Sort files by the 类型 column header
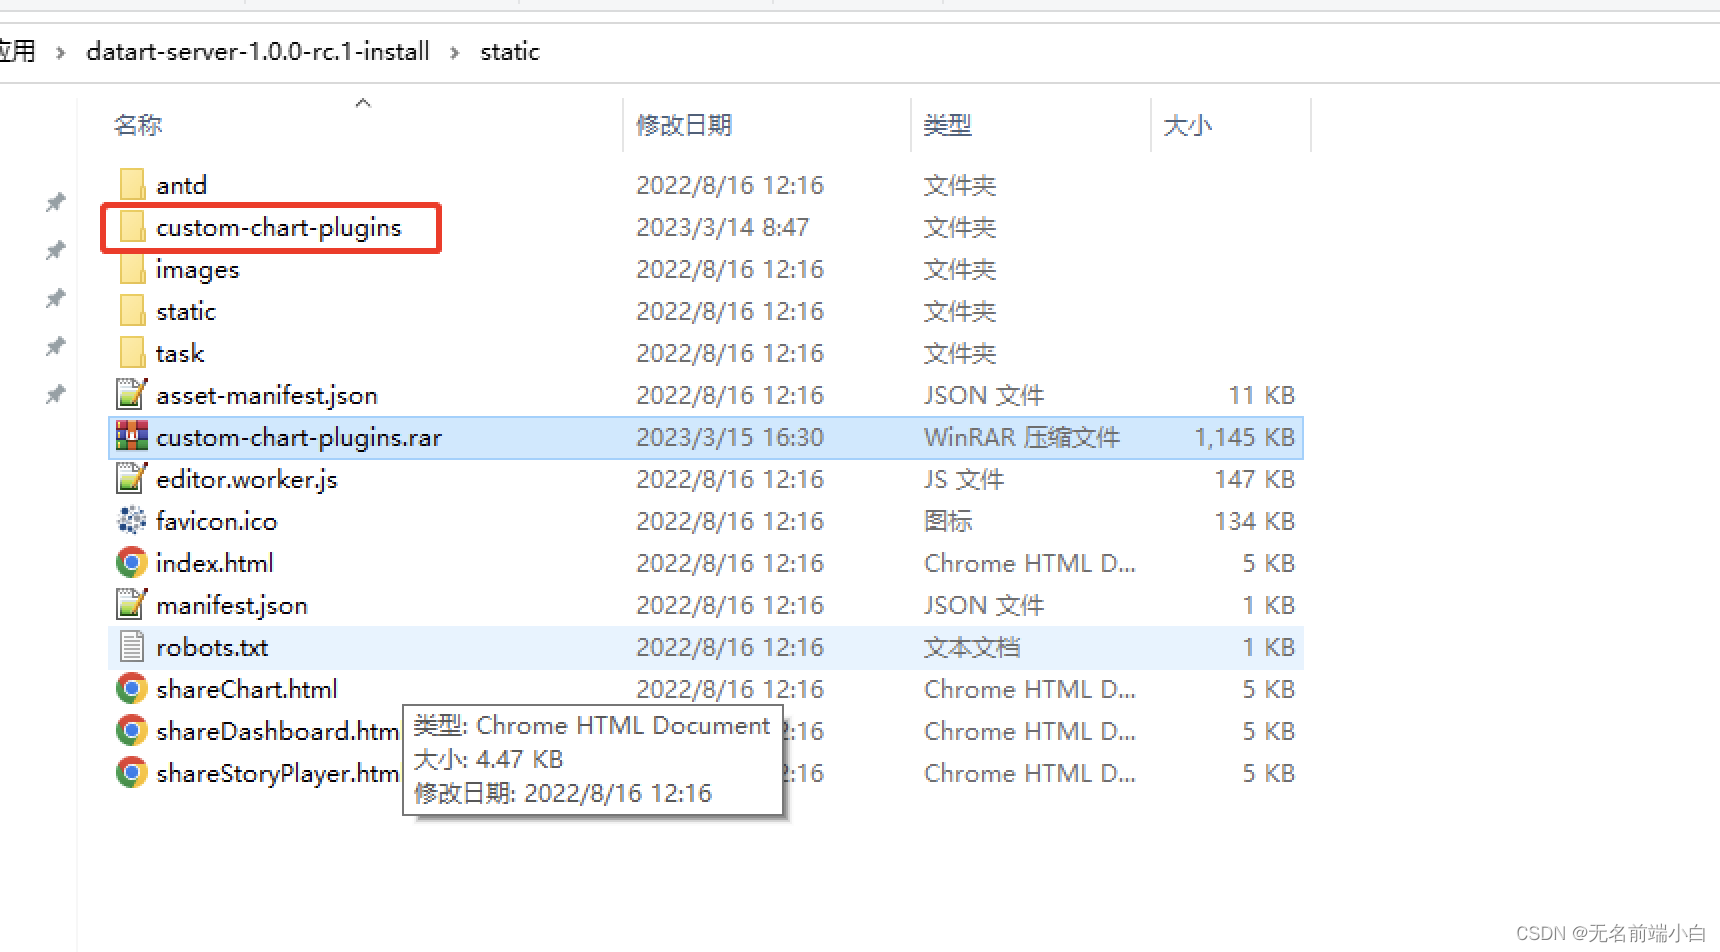This screenshot has height=952, width=1720. click(x=946, y=124)
